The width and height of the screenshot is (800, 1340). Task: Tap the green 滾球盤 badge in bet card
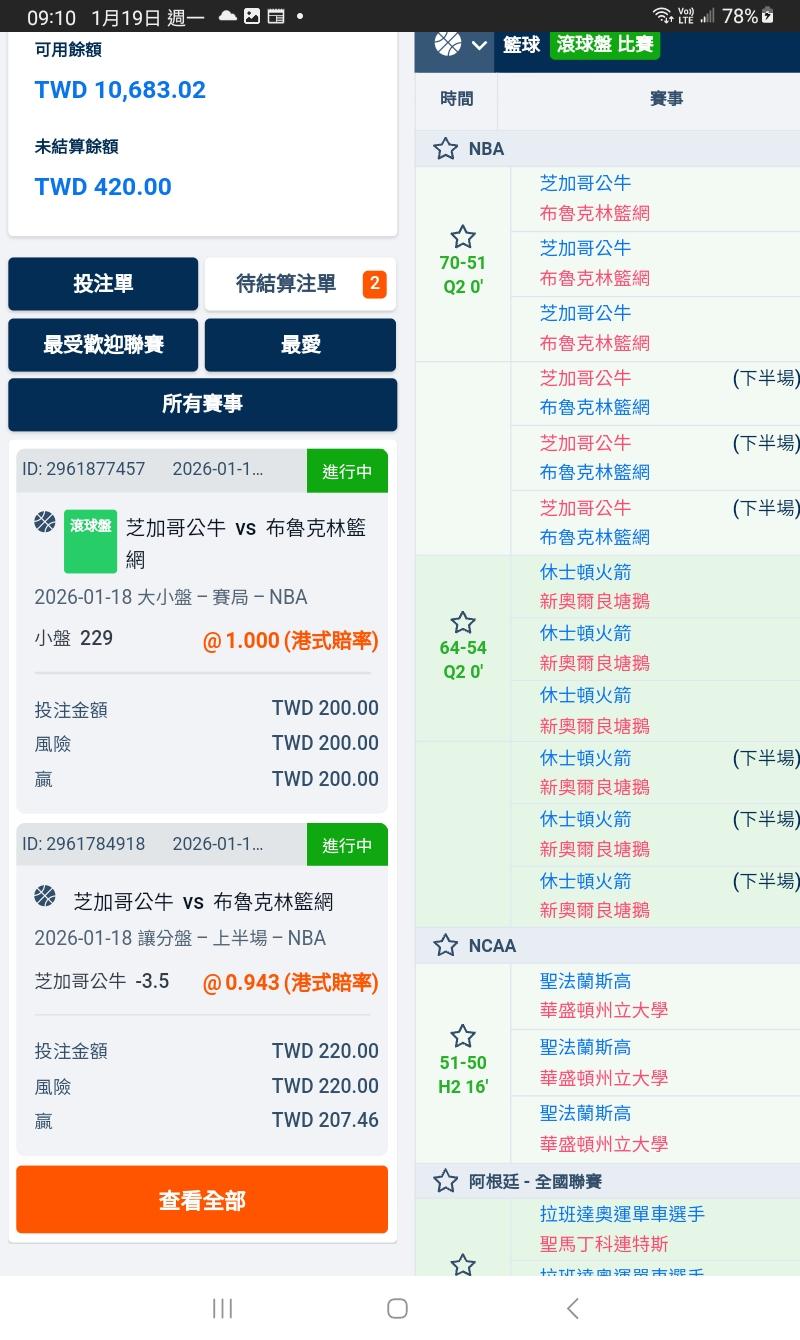coord(90,541)
